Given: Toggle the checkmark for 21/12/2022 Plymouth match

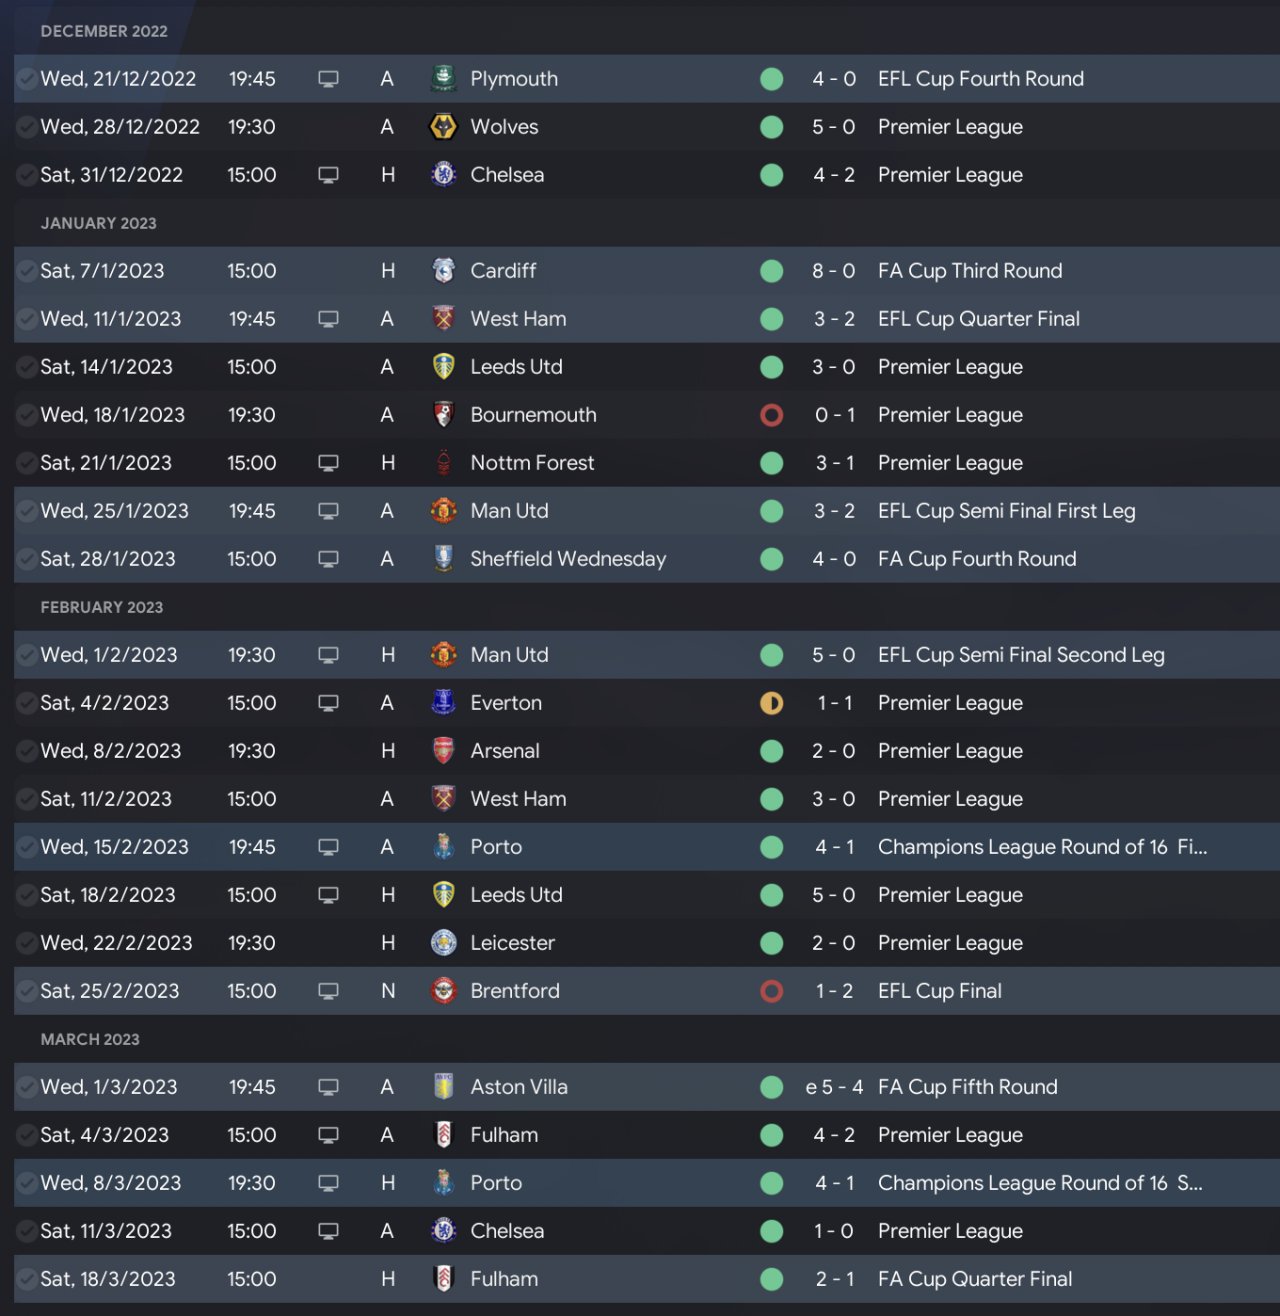Looking at the screenshot, I should click(27, 78).
